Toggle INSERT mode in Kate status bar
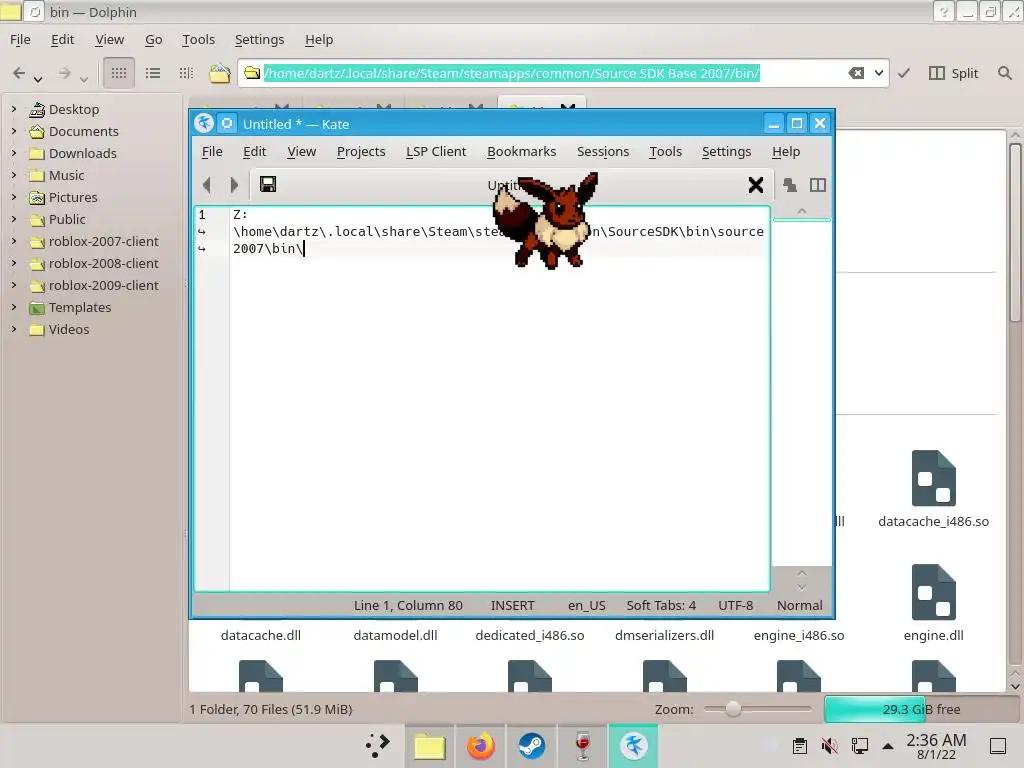The width and height of the screenshot is (1024, 768). pos(513,605)
